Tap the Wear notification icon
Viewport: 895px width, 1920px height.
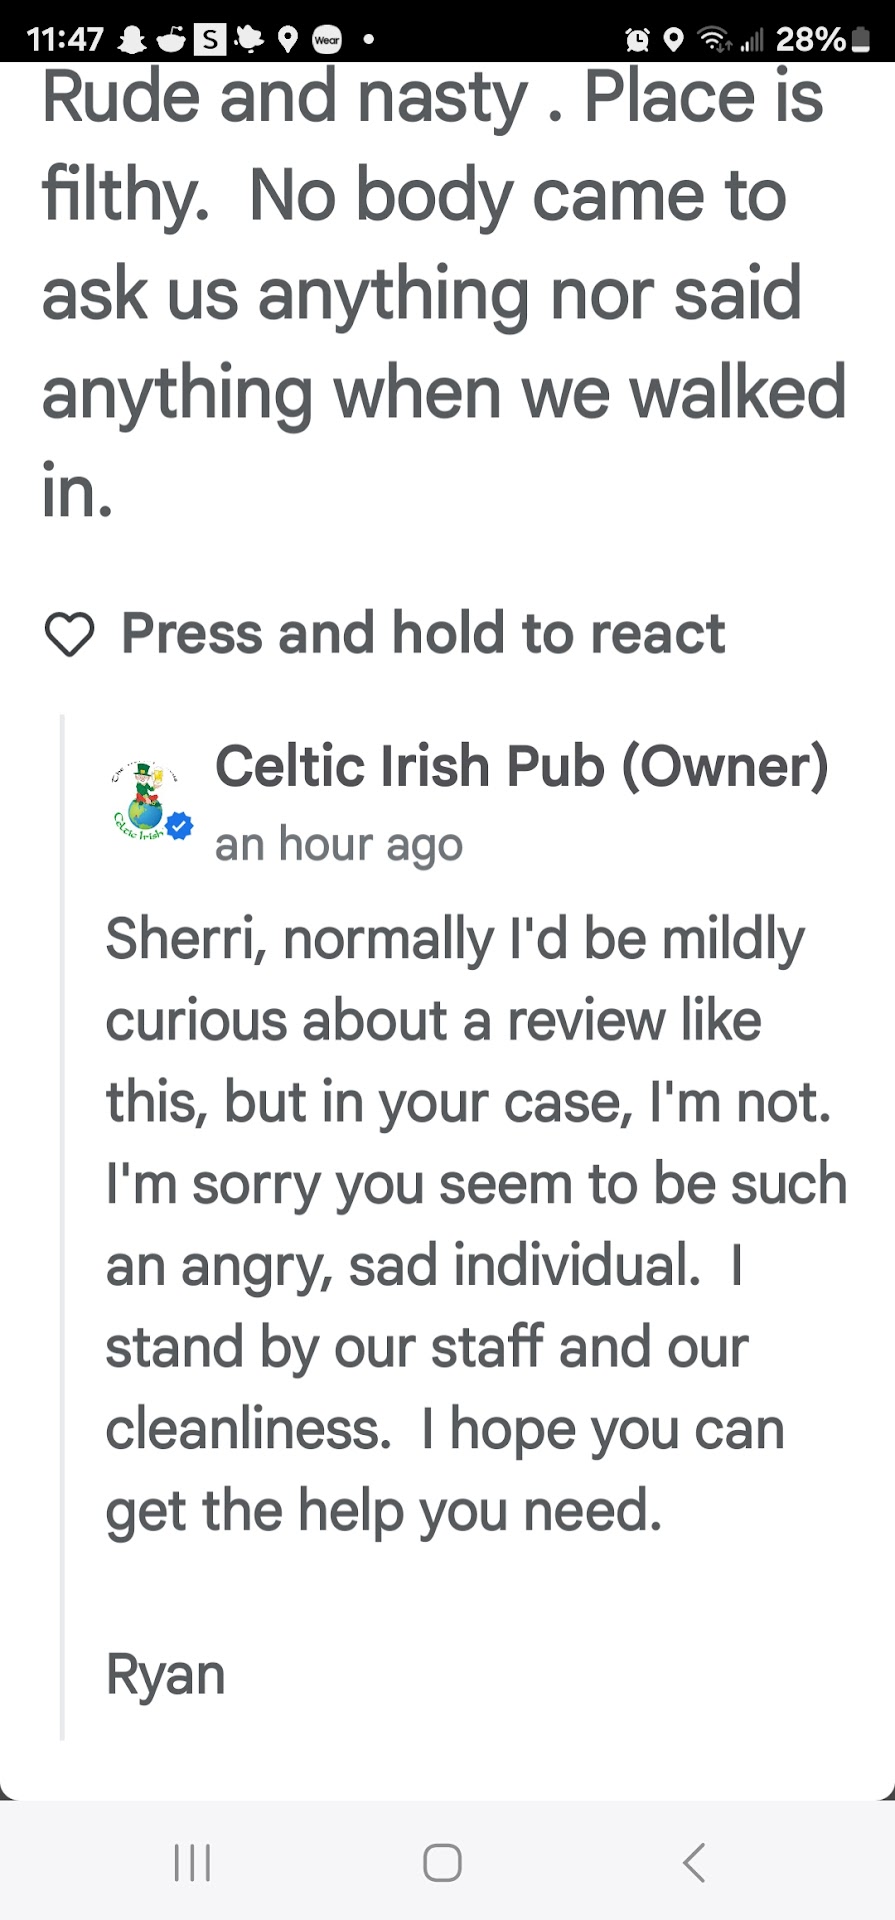[327, 40]
